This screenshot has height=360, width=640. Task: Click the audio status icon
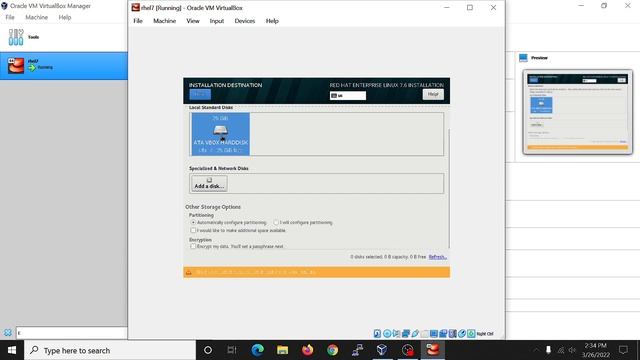pyautogui.click(x=396, y=333)
